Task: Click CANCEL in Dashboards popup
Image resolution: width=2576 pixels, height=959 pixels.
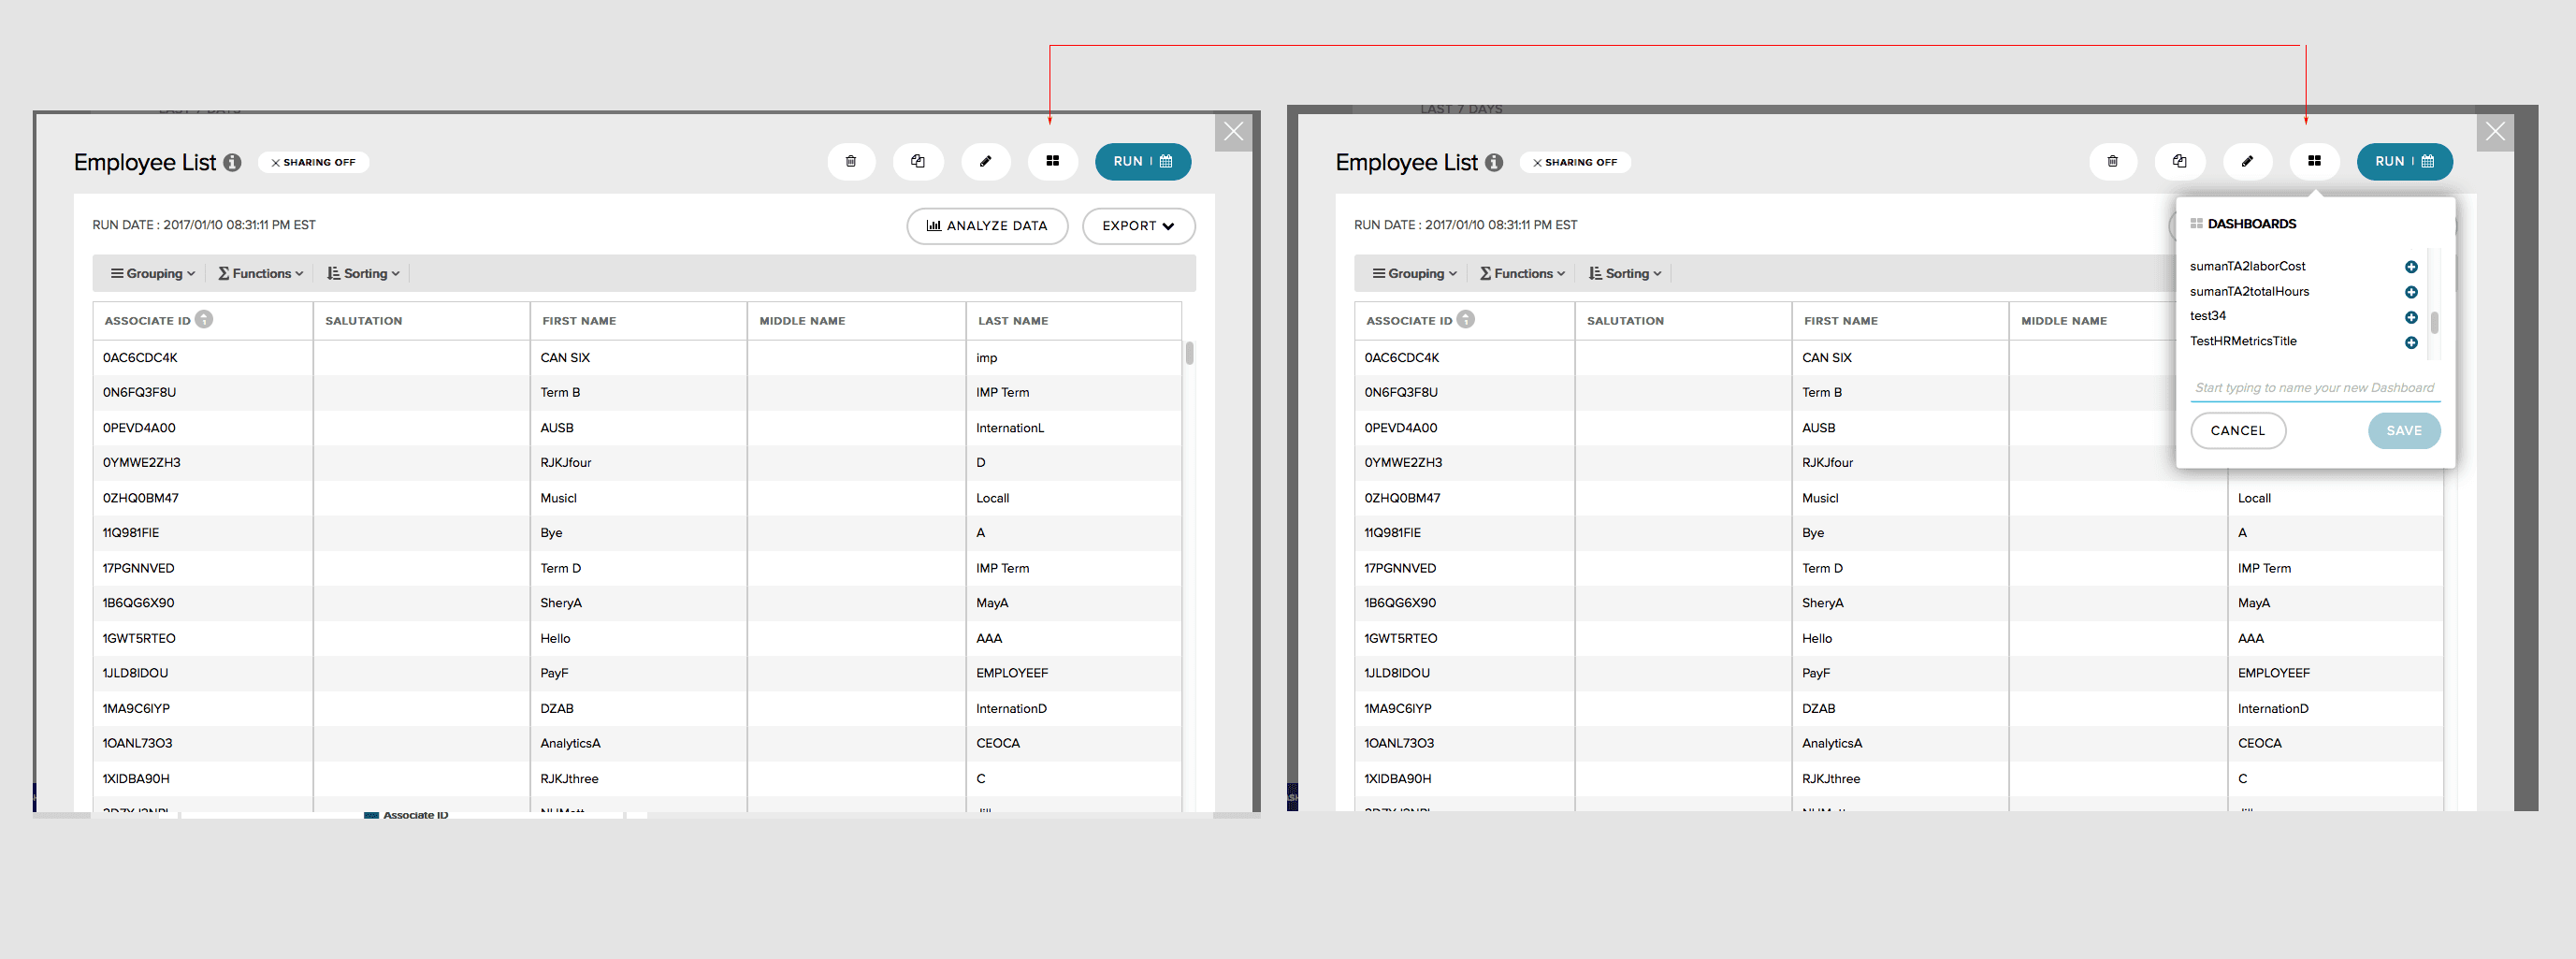Action: [x=2238, y=431]
